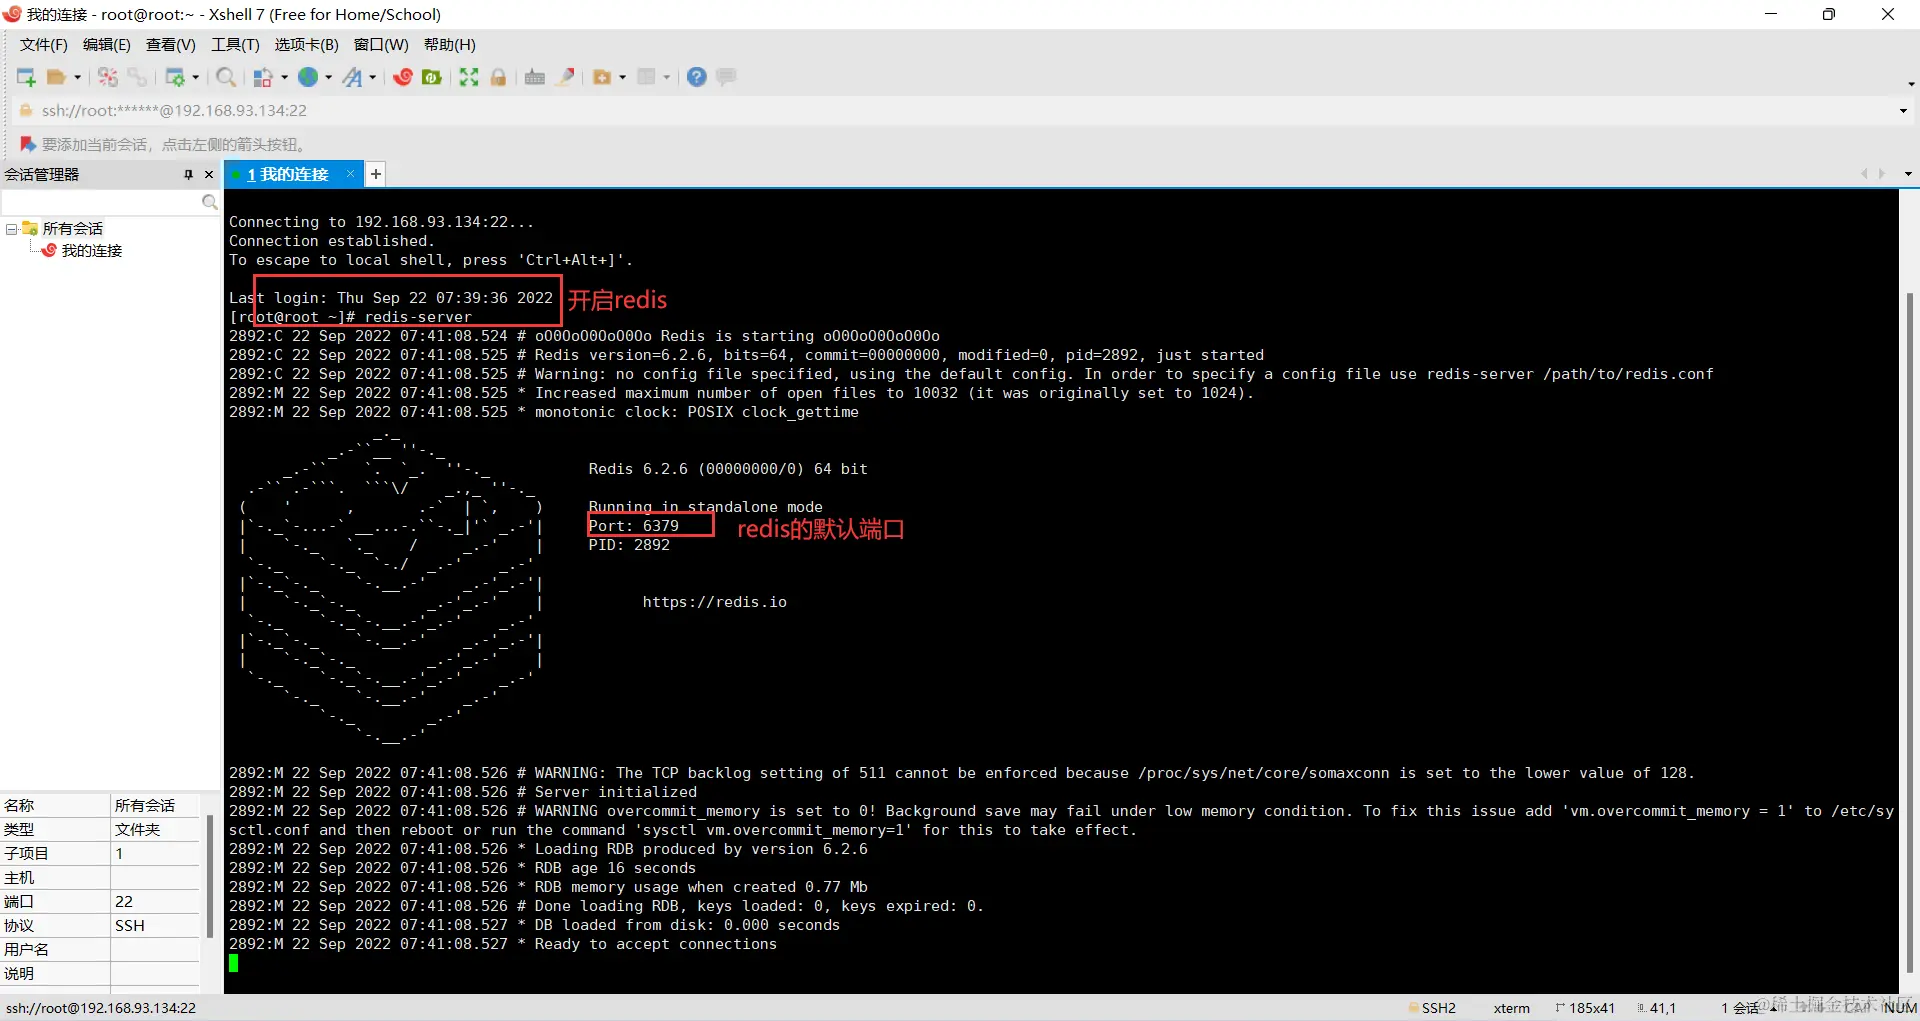The image size is (1920, 1021).
Task: Click the globe encoding icon
Action: 308,77
